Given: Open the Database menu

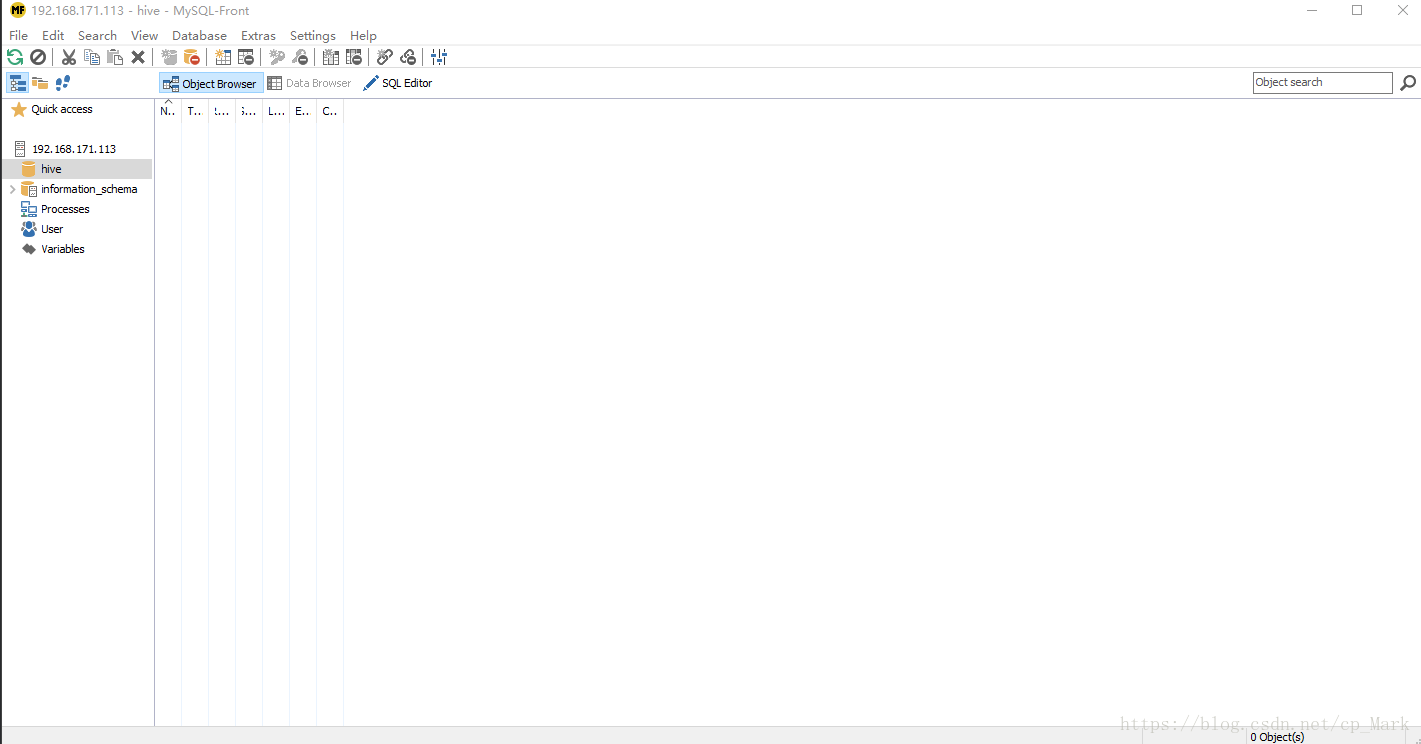Looking at the screenshot, I should click(x=199, y=35).
